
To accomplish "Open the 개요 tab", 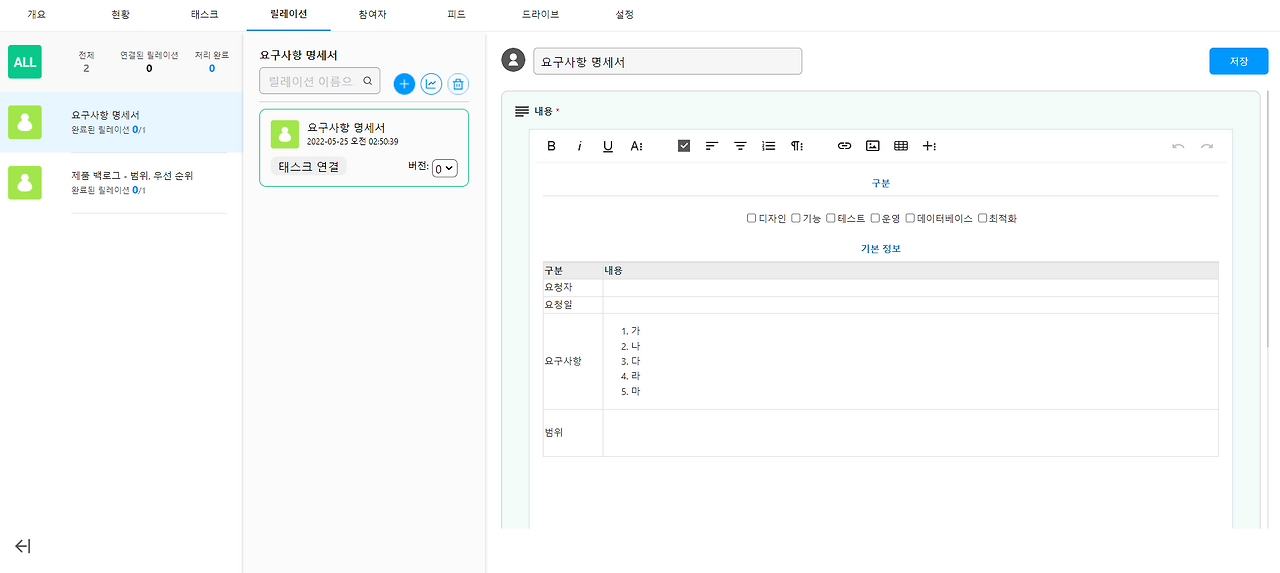I will pyautogui.click(x=37, y=15).
